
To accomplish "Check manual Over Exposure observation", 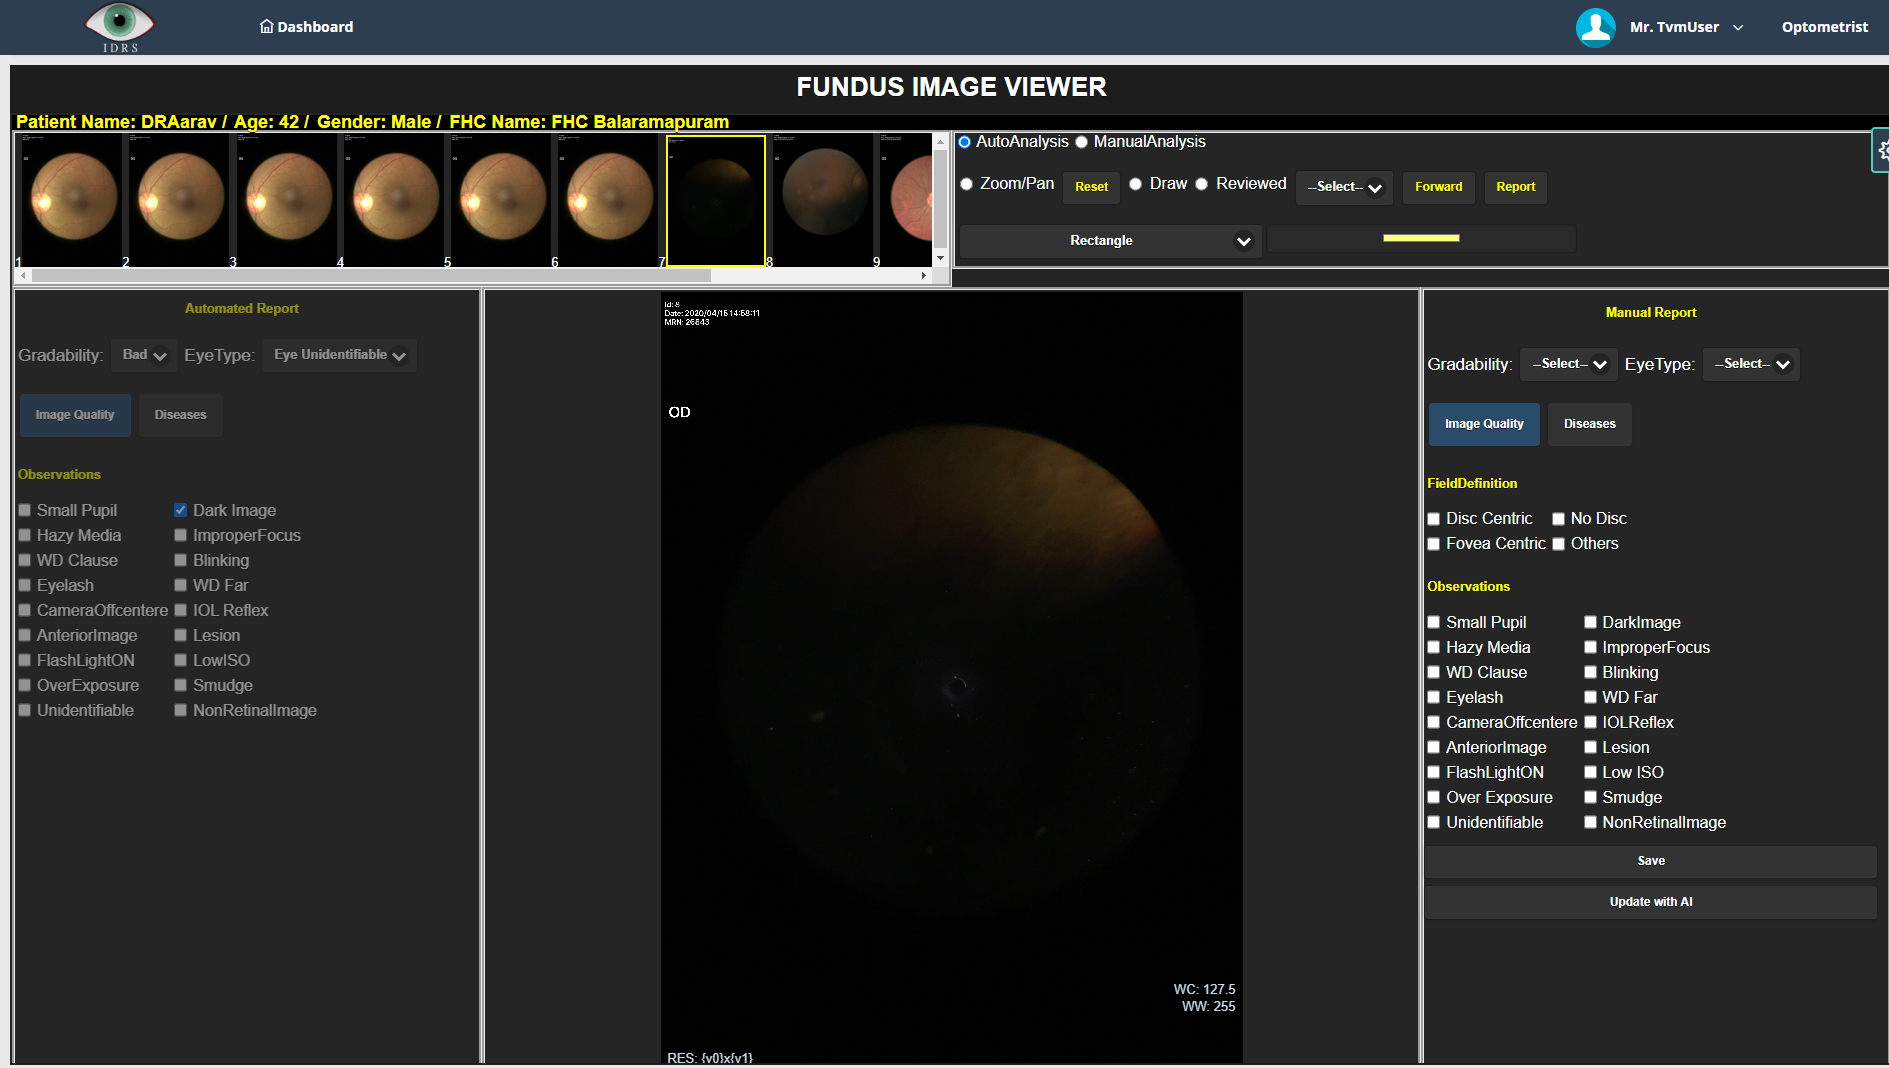I will click(x=1434, y=797).
